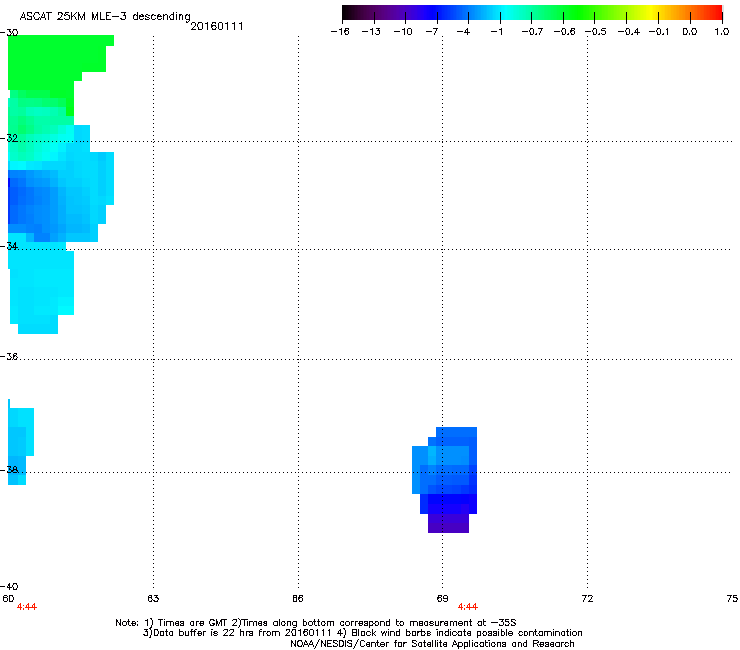Click the colorbar label 1.0
The image size is (740, 650).
pos(722,32)
